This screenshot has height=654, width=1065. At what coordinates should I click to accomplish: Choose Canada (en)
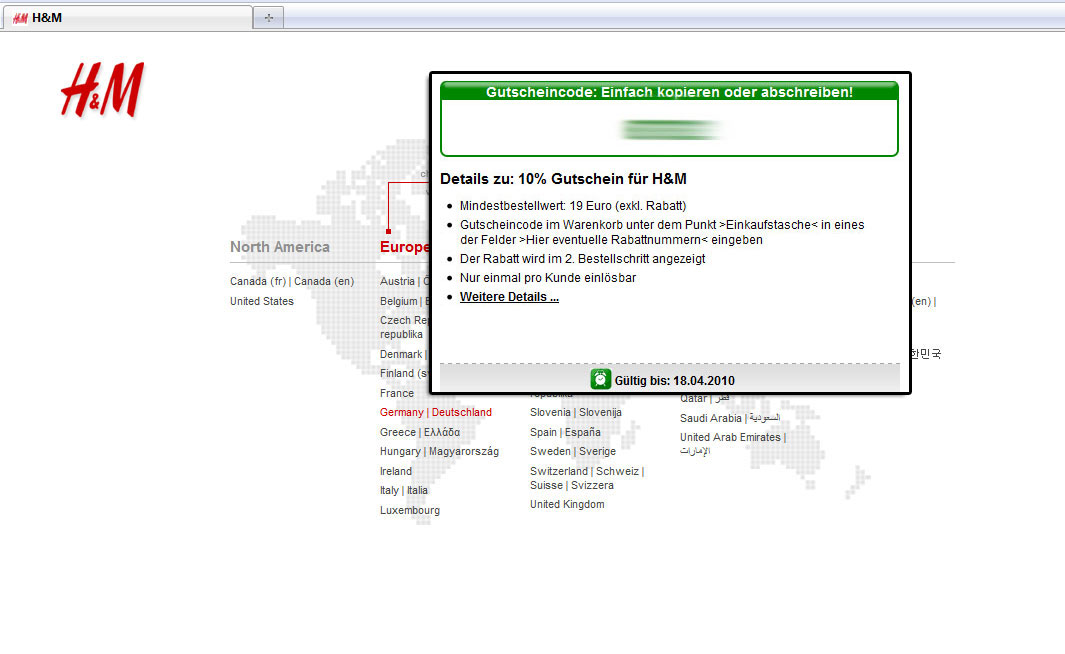324,281
